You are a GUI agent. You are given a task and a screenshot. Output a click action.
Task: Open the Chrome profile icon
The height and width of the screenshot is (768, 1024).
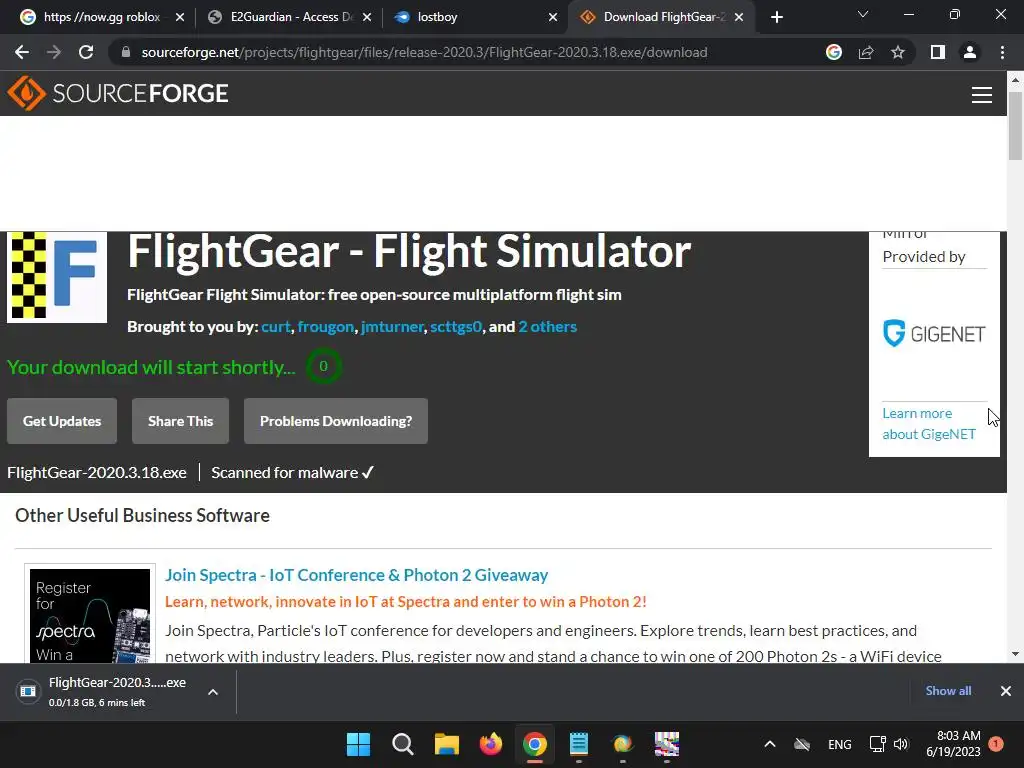coord(970,52)
